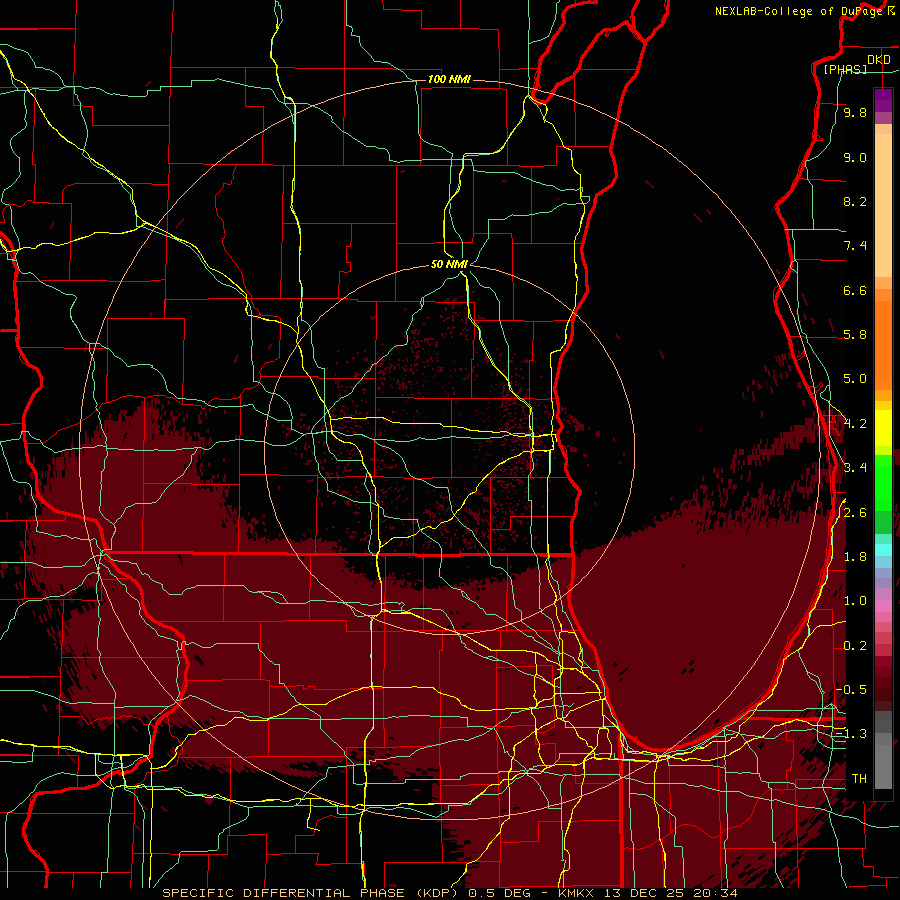Viewport: 900px width, 900px height.
Task: Click the 8.2 legend value
Action: coord(855,201)
